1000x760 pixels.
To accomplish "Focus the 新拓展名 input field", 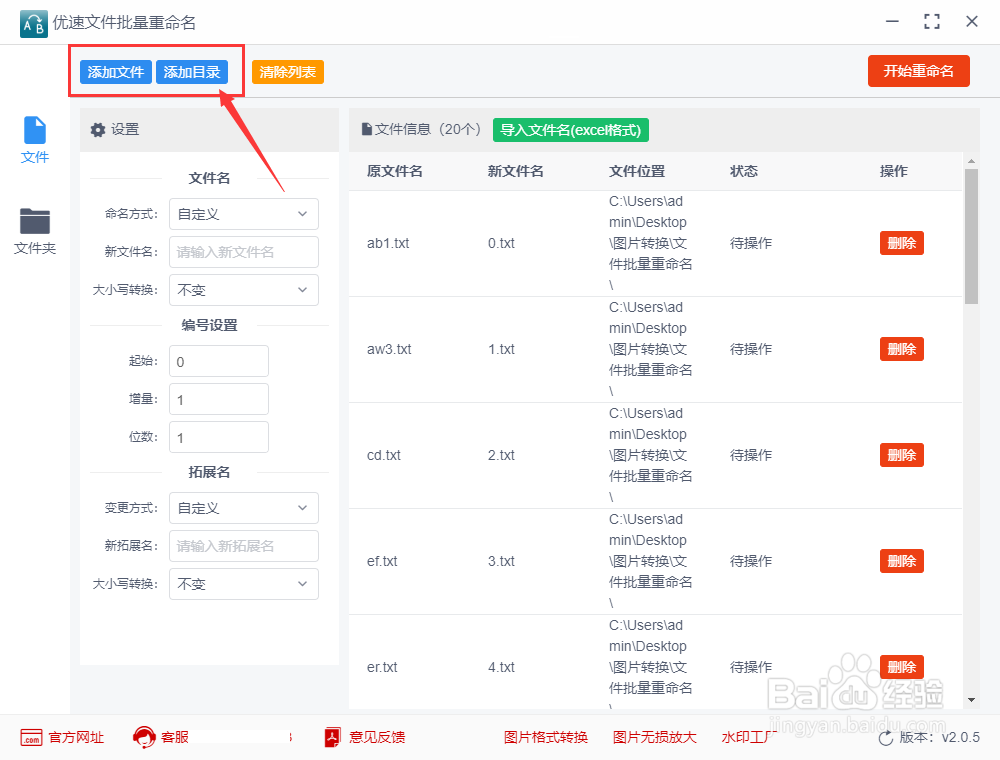I will [244, 546].
